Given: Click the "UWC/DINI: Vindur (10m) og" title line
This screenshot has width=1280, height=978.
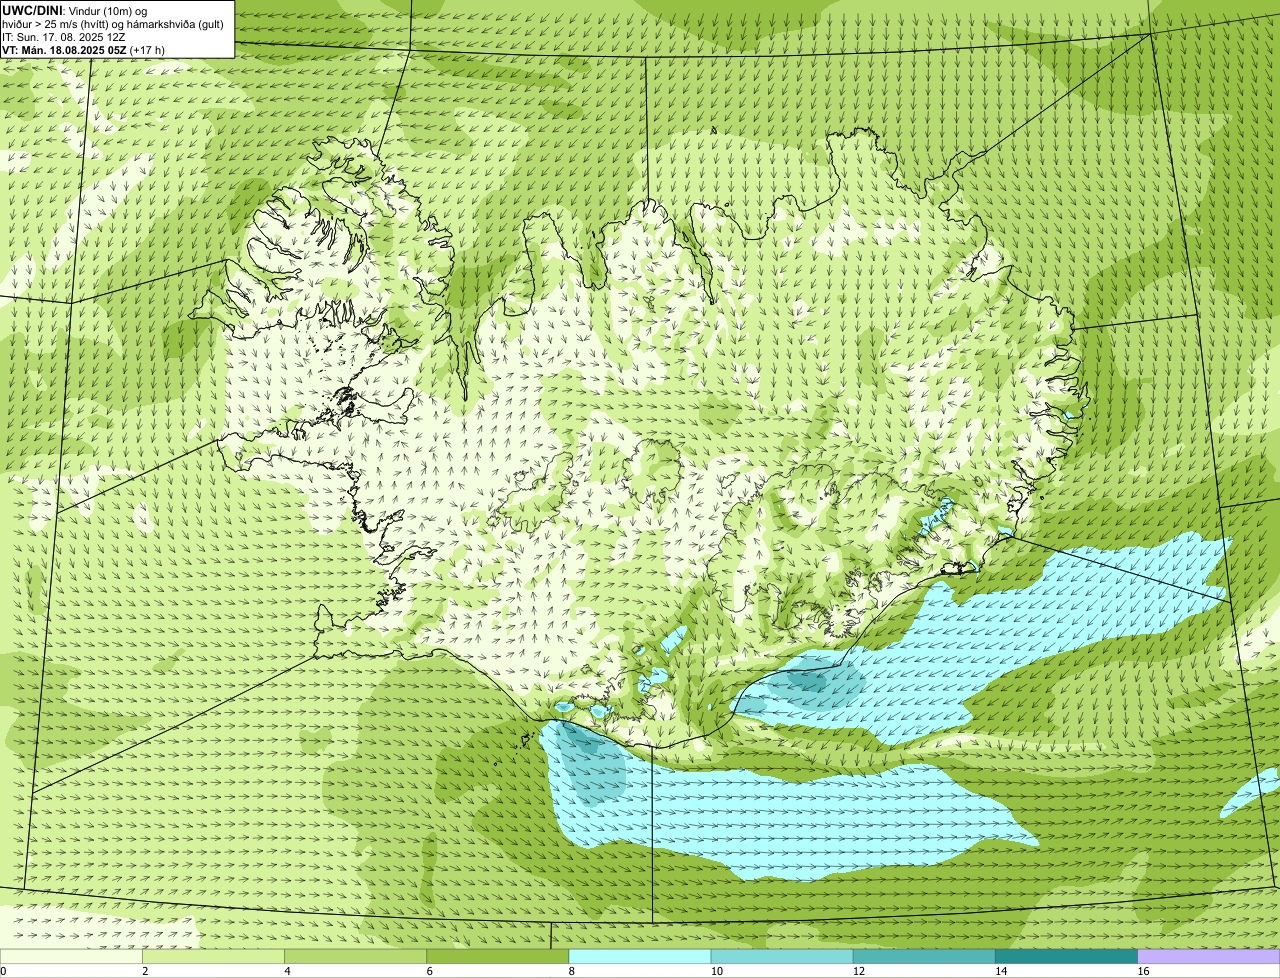Looking at the screenshot, I should (x=74, y=10).
